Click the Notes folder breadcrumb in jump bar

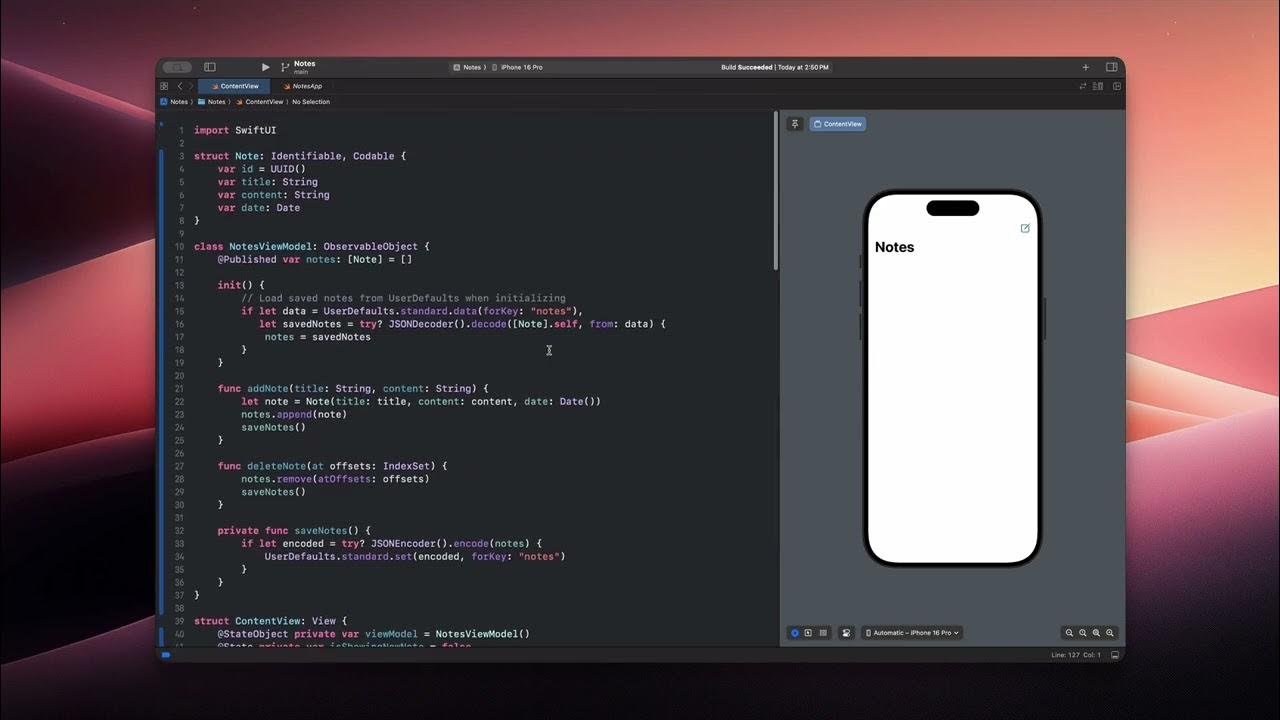(212, 102)
